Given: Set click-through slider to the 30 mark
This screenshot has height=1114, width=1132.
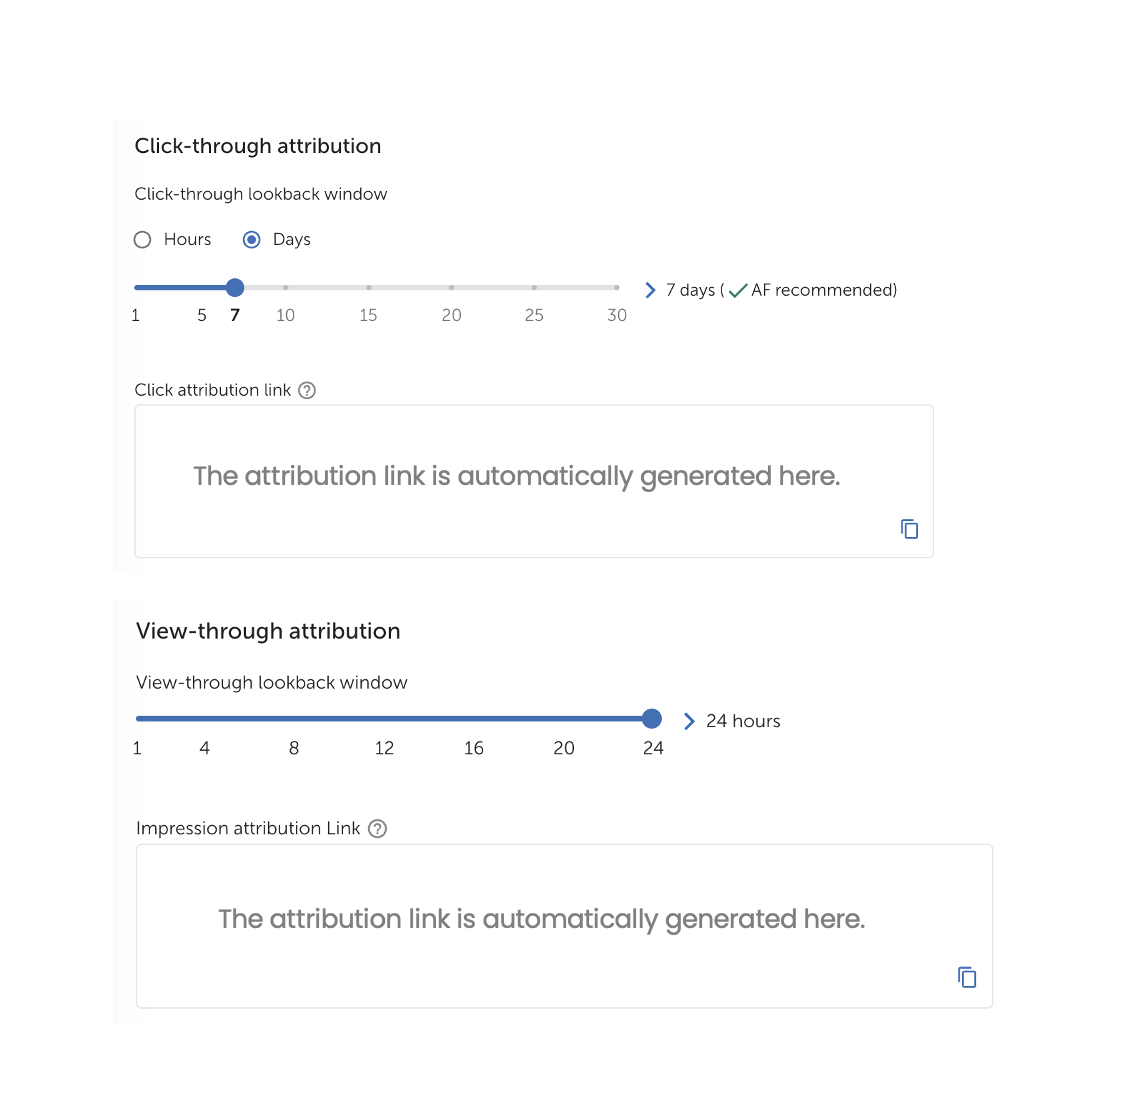Looking at the screenshot, I should [x=617, y=287].
